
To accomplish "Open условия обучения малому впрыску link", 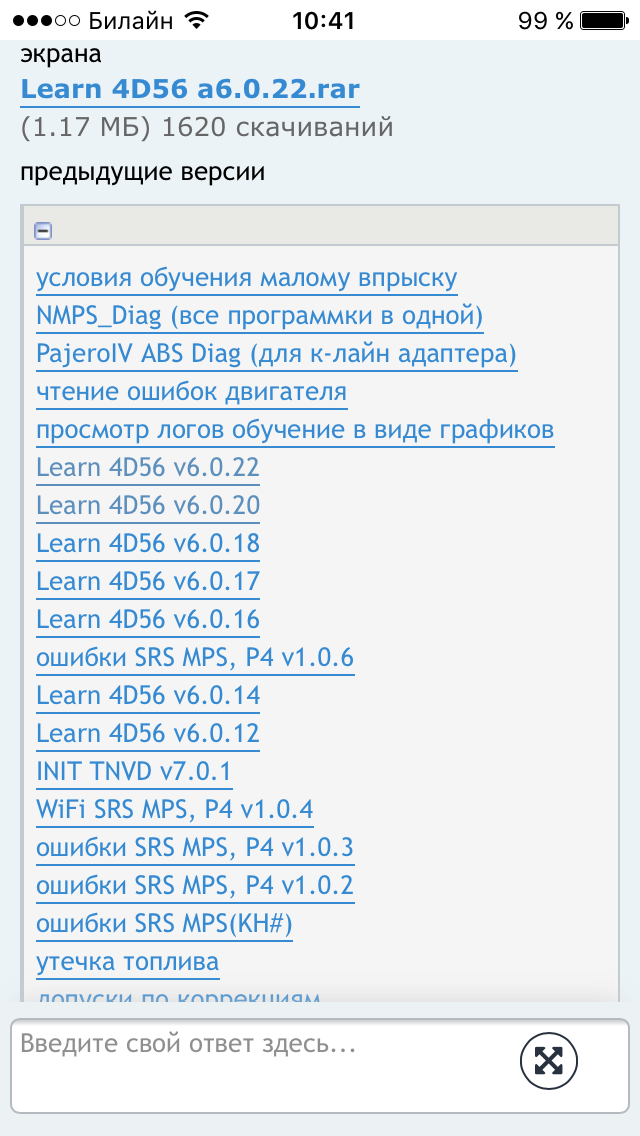I will [x=247, y=278].
